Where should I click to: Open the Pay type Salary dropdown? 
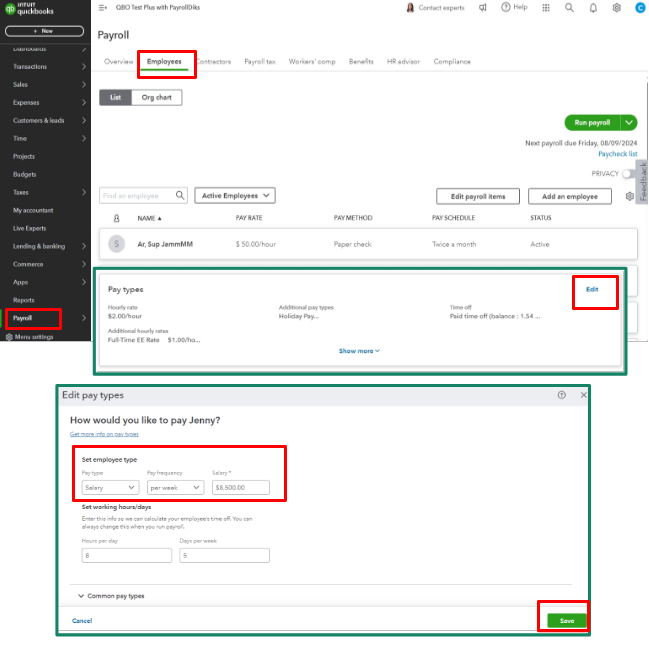(110, 487)
